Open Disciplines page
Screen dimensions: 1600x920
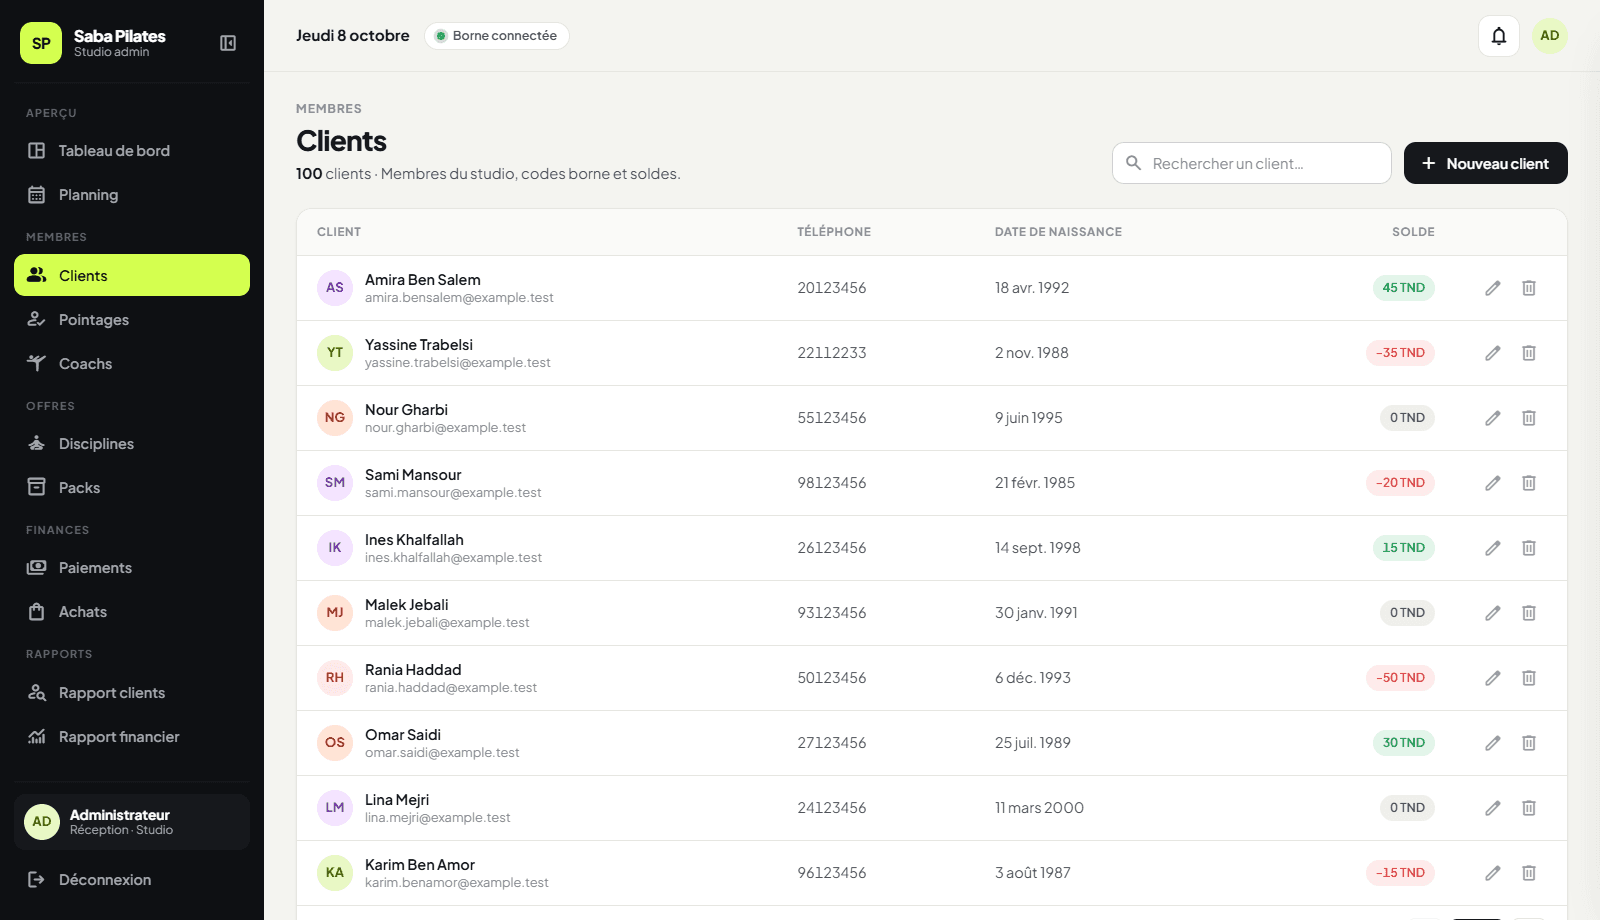click(132, 444)
